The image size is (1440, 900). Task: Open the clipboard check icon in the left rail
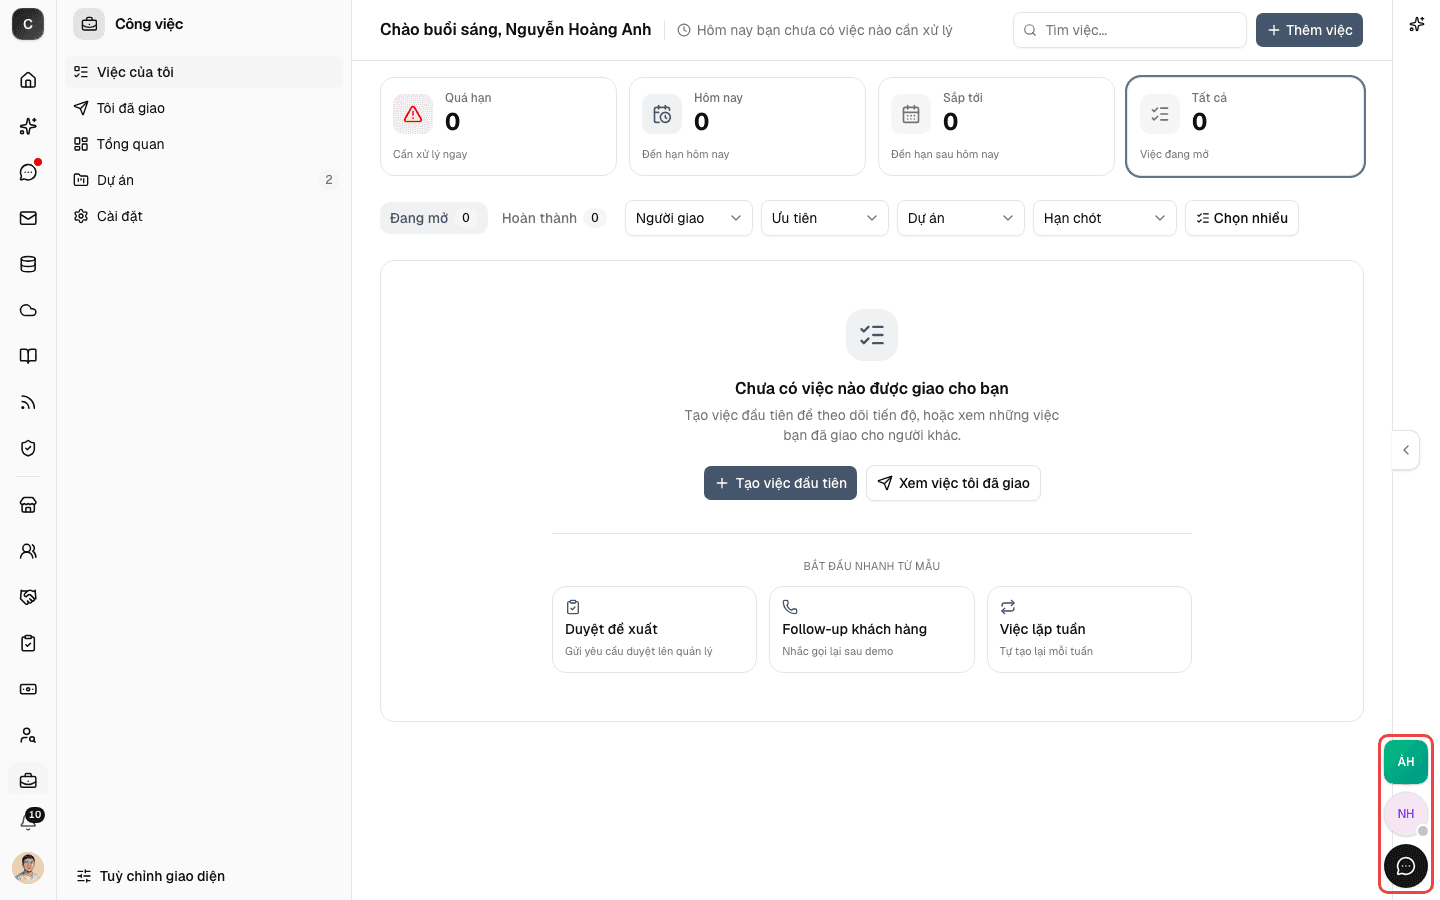28,643
